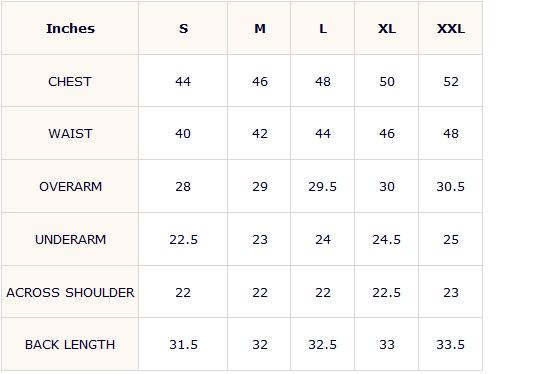
Task: Click the XL size column header
Action: [x=387, y=28]
